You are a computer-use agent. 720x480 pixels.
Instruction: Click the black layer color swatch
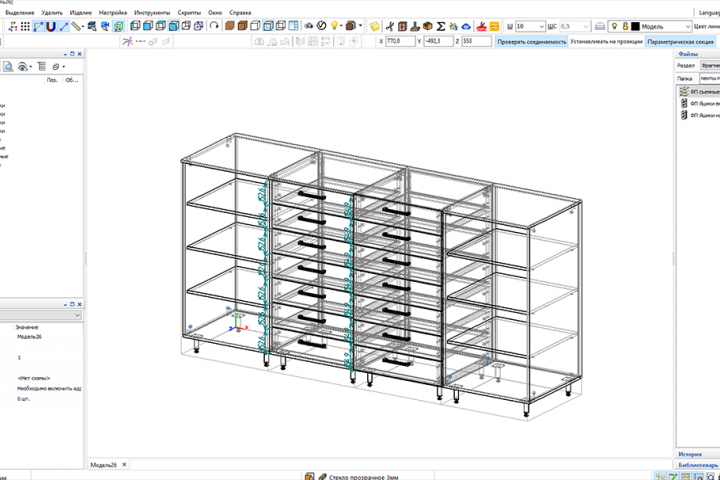coord(635,27)
